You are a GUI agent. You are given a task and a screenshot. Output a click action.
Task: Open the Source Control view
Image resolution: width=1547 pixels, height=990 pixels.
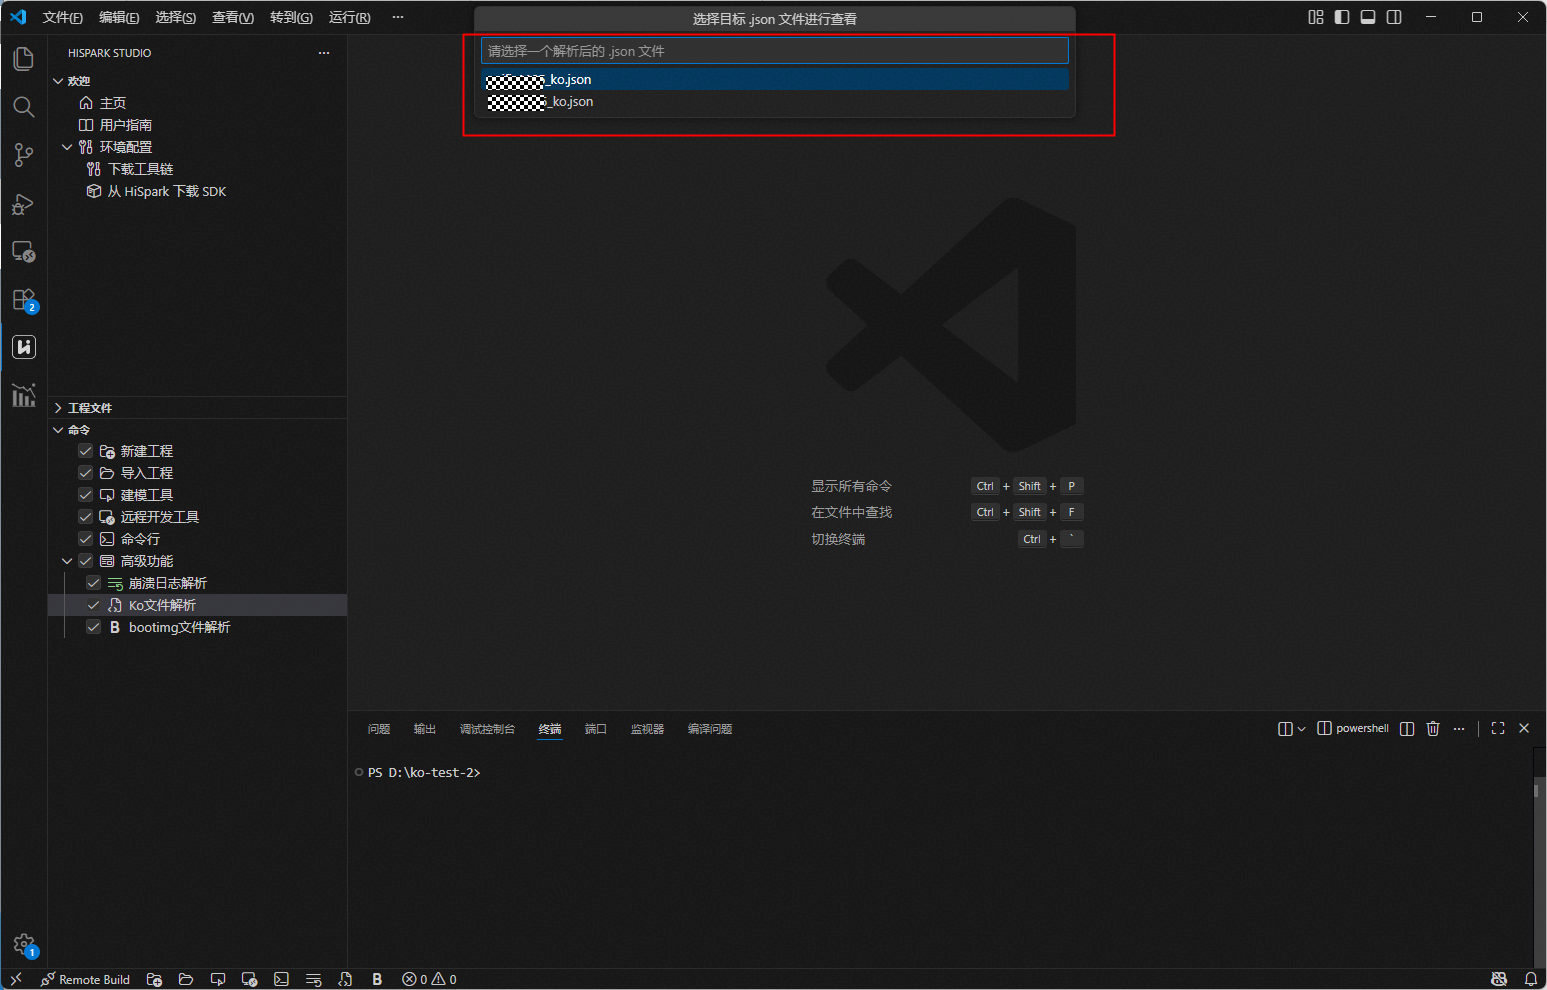coord(24,155)
